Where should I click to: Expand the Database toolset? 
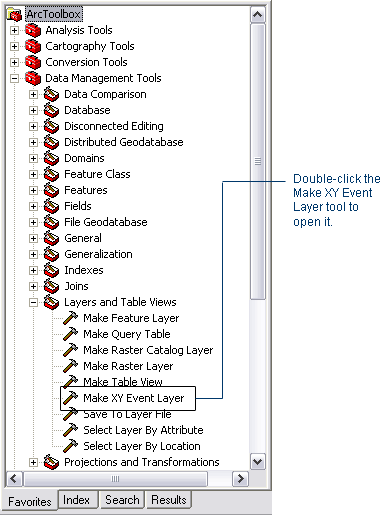click(33, 110)
